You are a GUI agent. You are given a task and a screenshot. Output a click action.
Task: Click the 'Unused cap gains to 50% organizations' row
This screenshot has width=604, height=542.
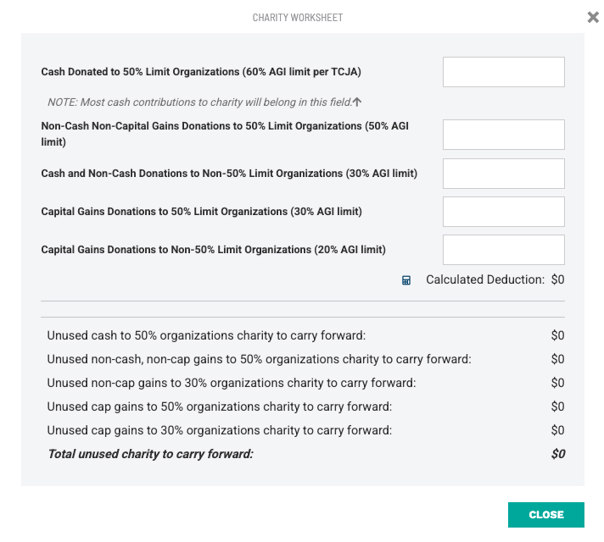click(x=219, y=407)
